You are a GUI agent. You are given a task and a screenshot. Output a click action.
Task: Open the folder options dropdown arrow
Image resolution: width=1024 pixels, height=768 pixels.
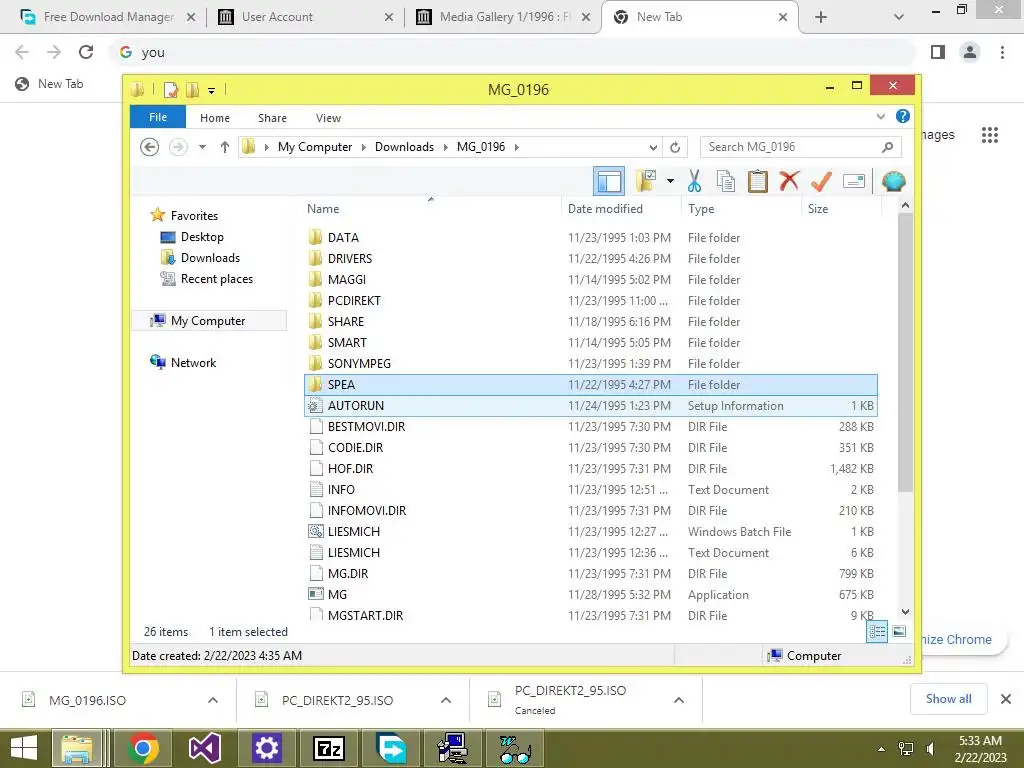[x=670, y=181]
